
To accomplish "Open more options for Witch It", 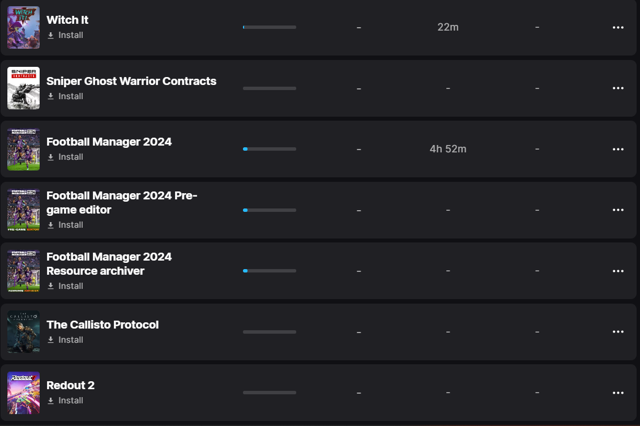I will pyautogui.click(x=618, y=27).
